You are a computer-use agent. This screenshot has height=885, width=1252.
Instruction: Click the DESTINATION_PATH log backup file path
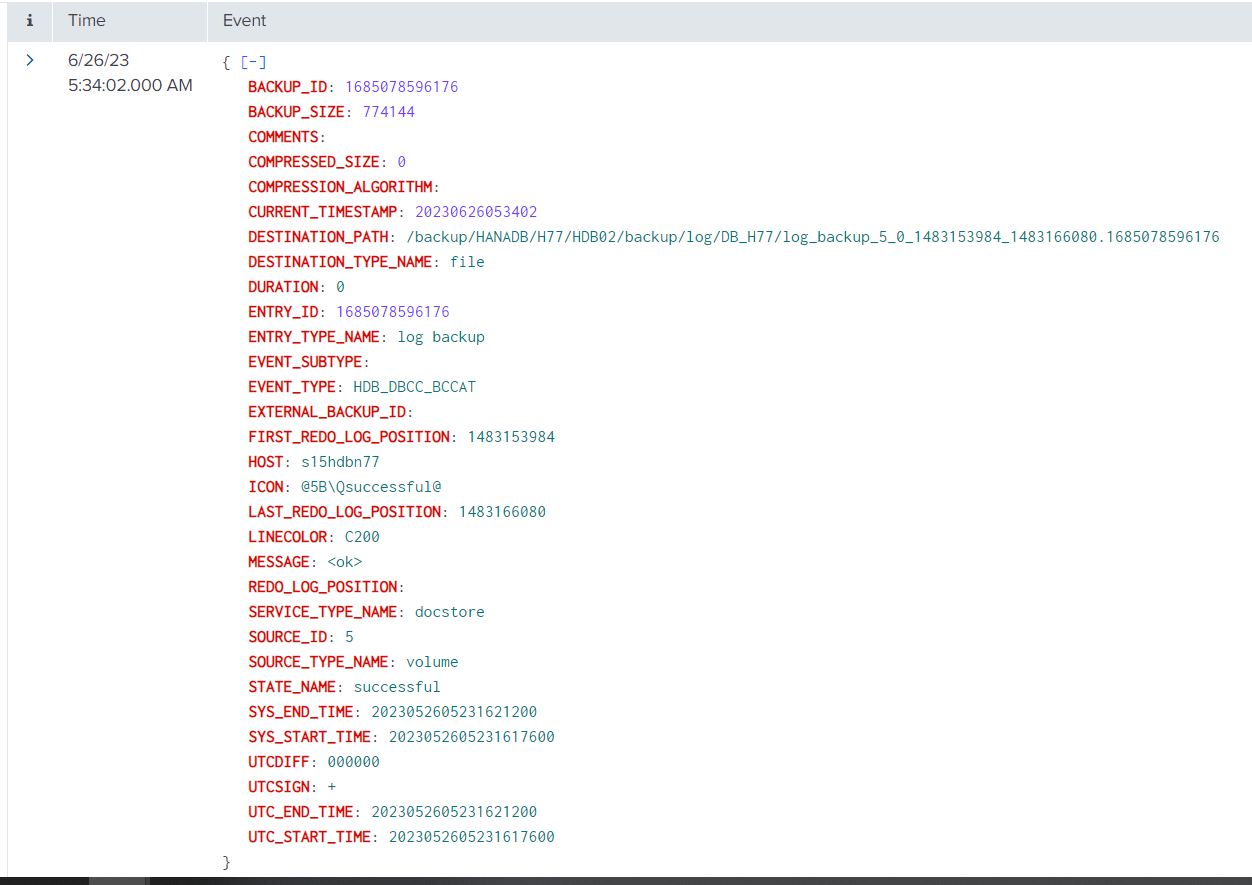tap(812, 237)
